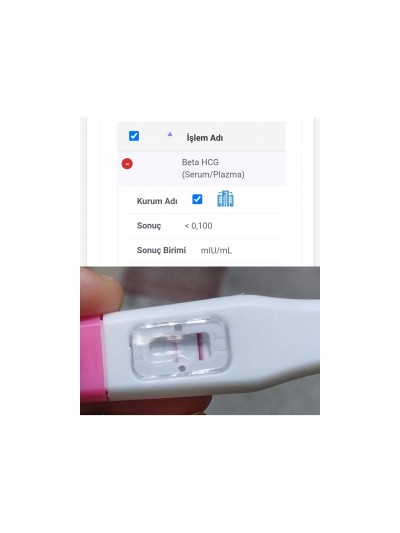Click the Sonuç Birimi label
The image size is (400, 533).
[161, 250]
